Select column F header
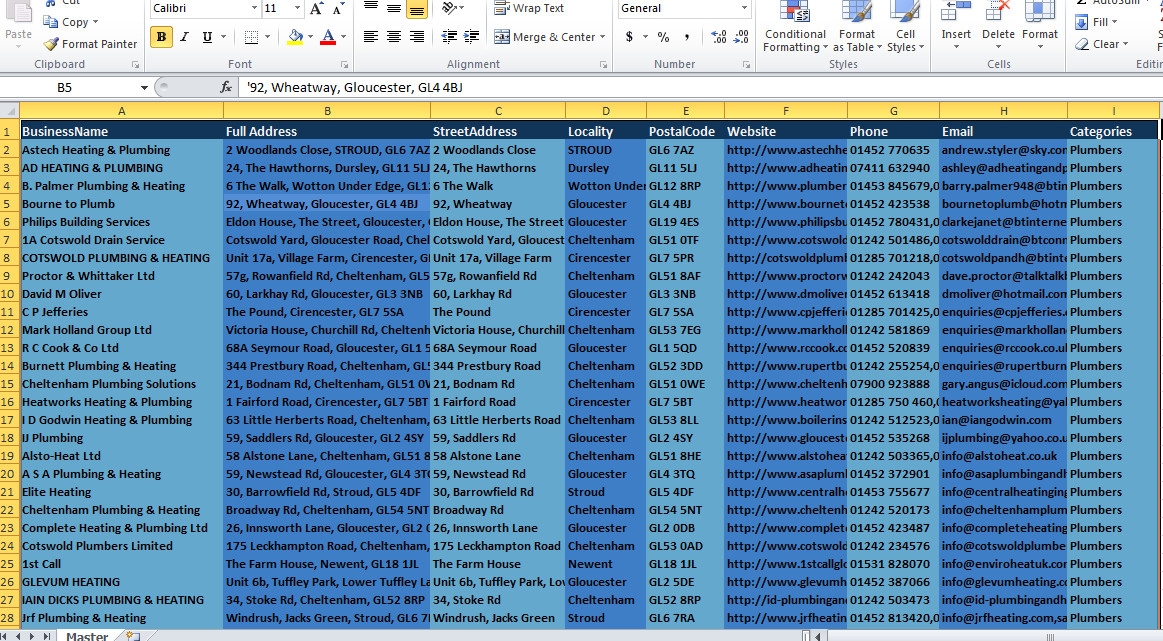 (x=785, y=111)
